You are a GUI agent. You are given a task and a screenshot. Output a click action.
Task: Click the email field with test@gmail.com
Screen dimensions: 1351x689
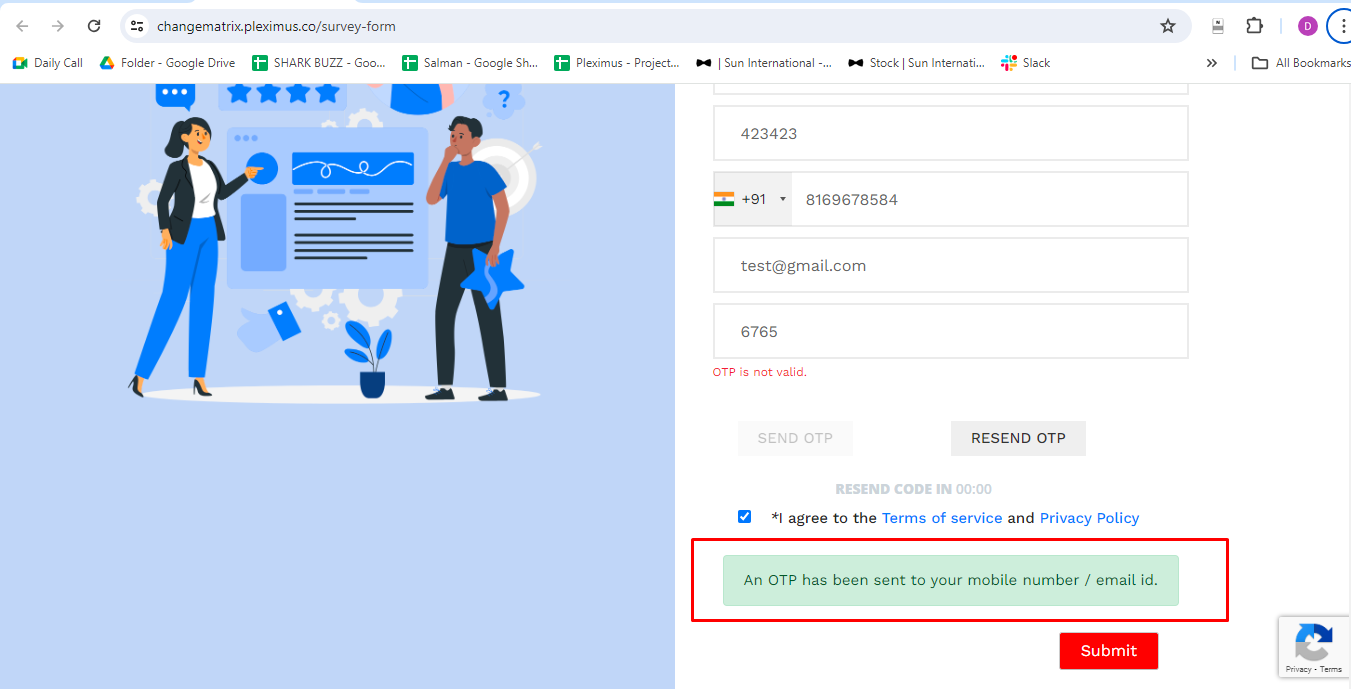pos(950,265)
